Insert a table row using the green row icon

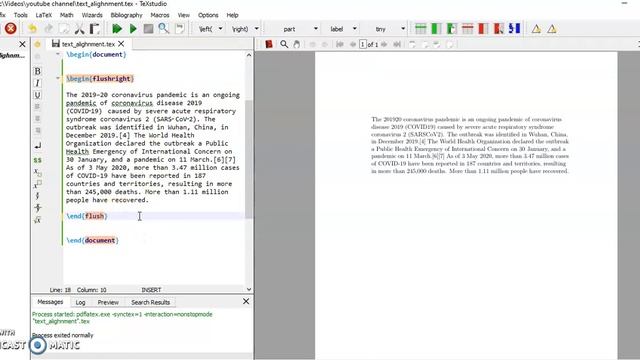click(420, 29)
